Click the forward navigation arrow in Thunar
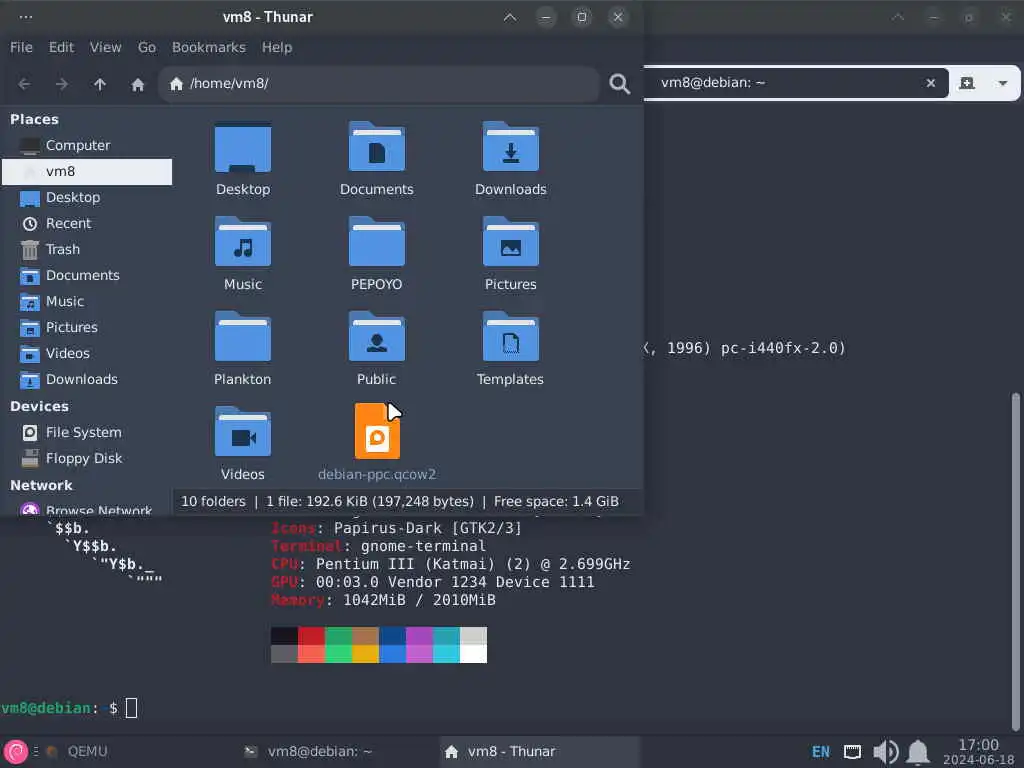 click(x=61, y=84)
